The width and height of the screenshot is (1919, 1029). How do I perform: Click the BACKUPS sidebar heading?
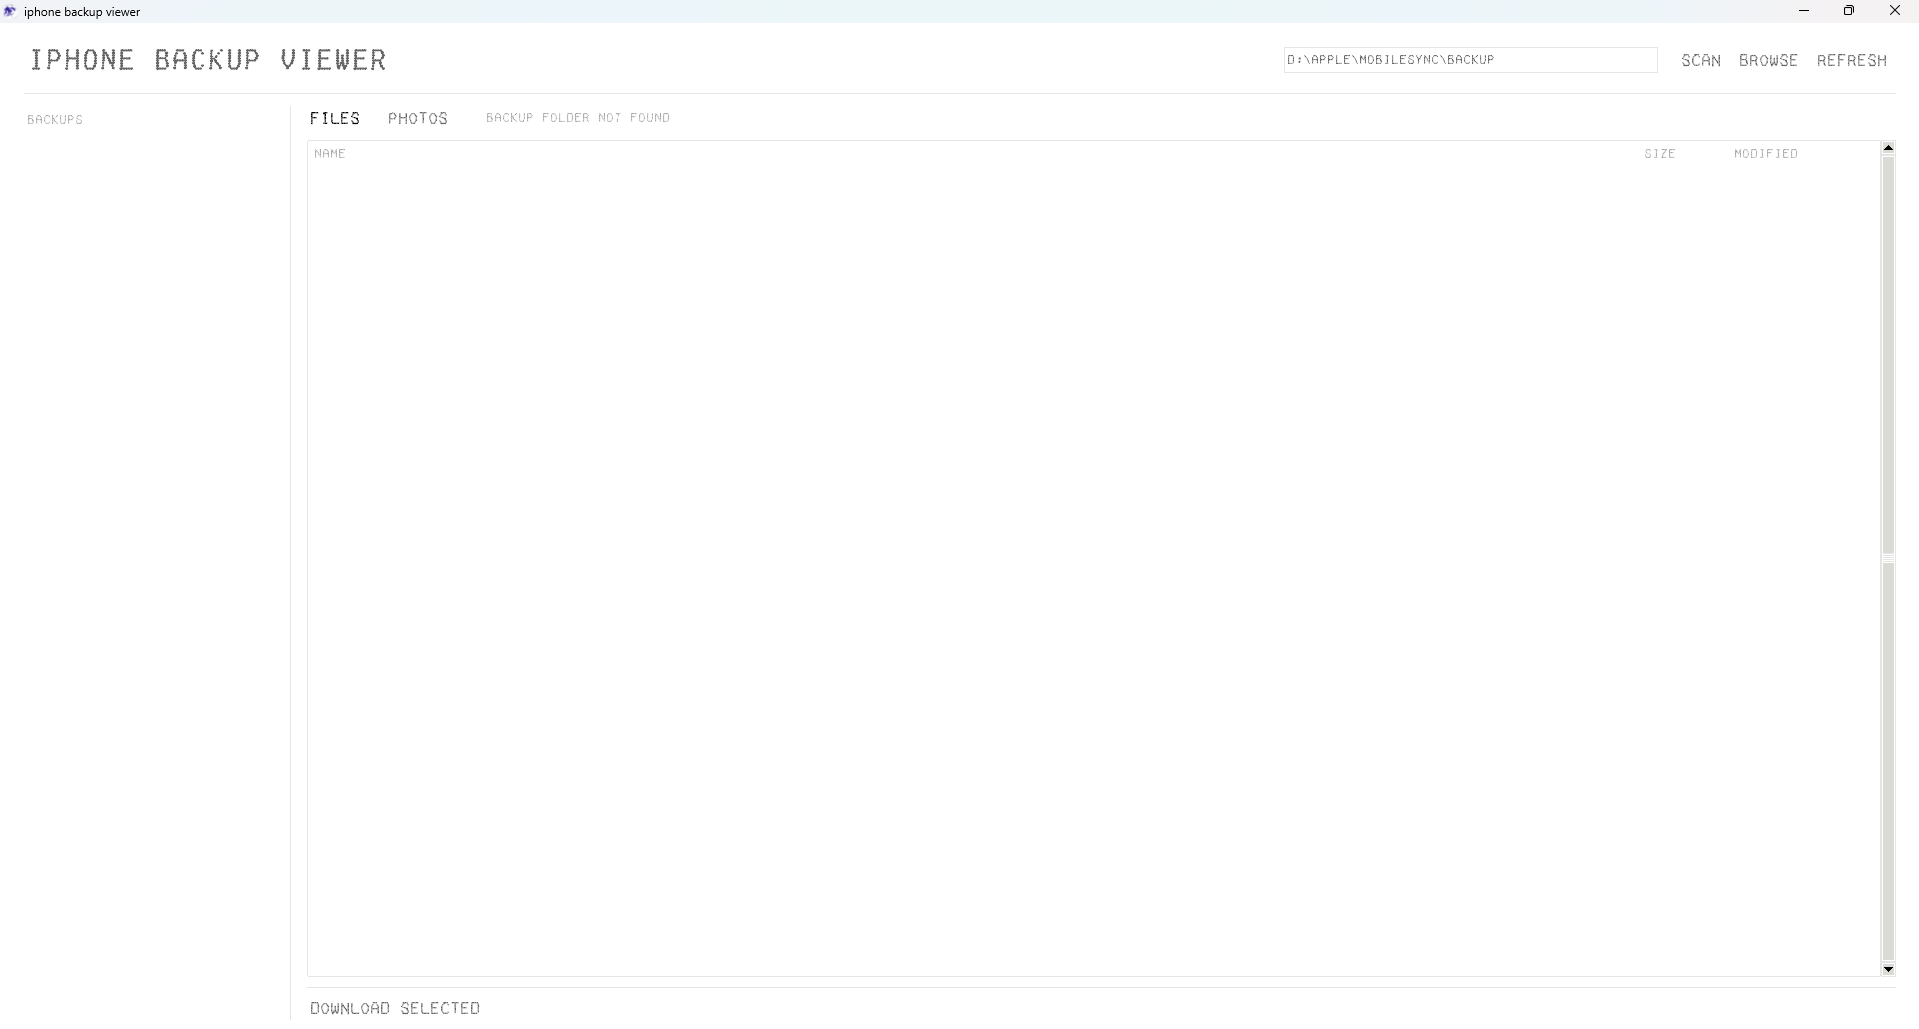(55, 119)
